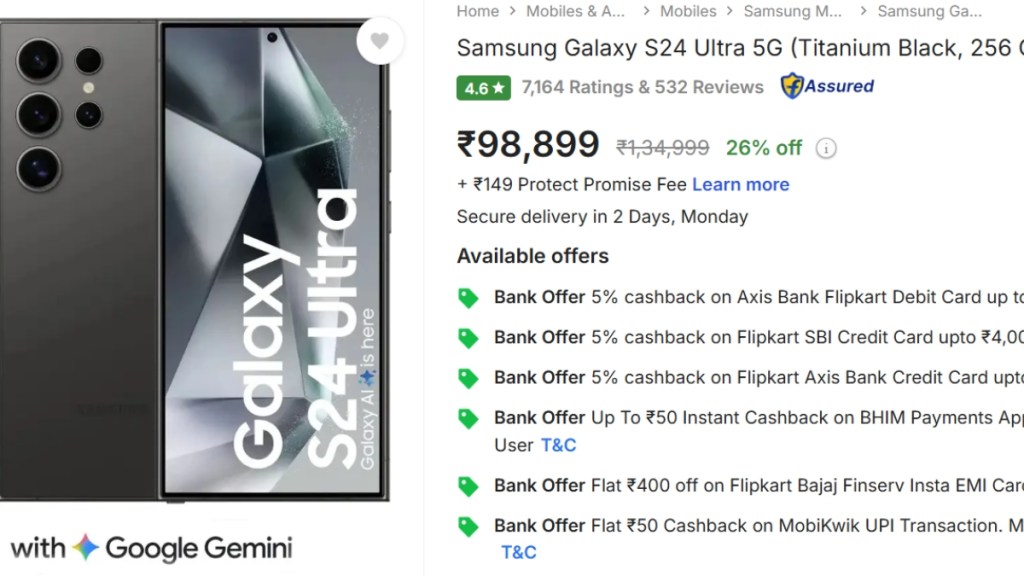
Task: Click tag icon beside Axis Debit Card offer
Action: (x=468, y=298)
